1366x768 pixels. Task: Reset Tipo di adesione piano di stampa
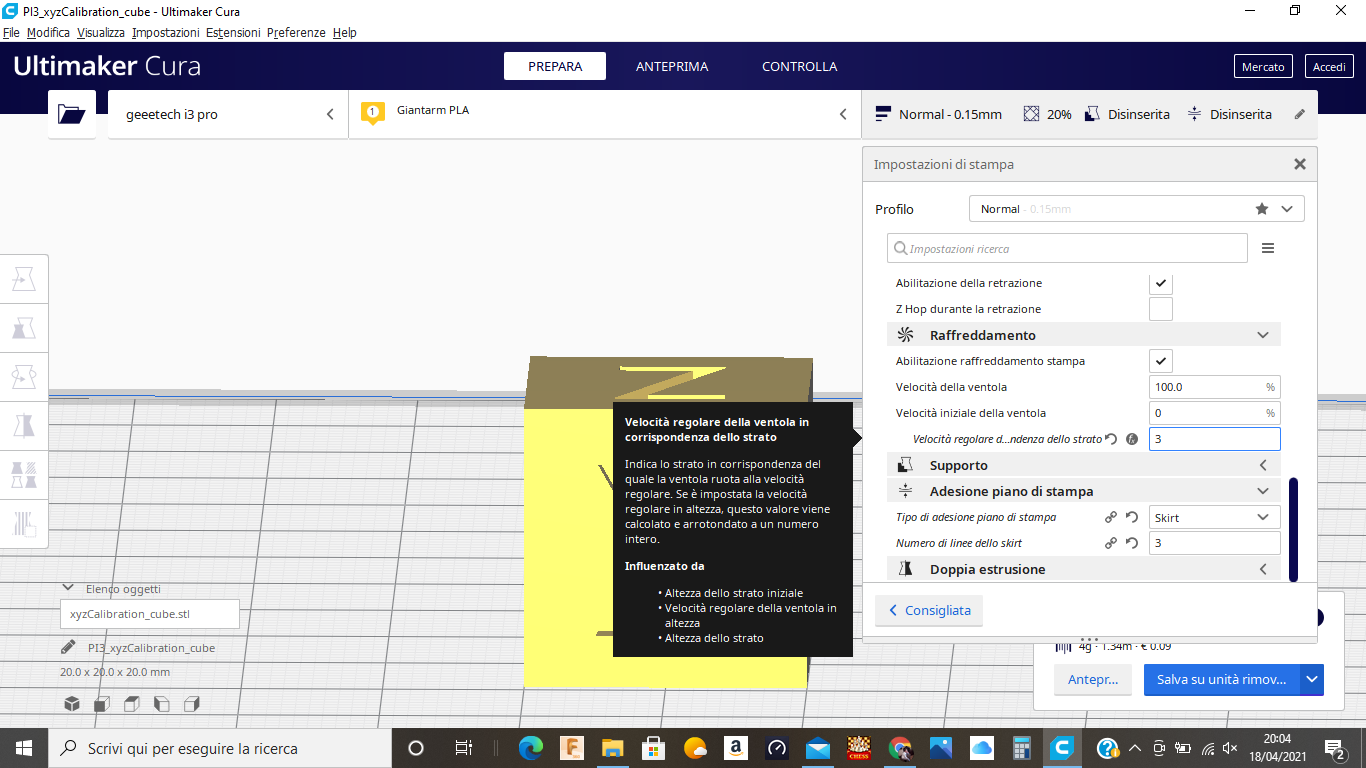[x=1132, y=517]
